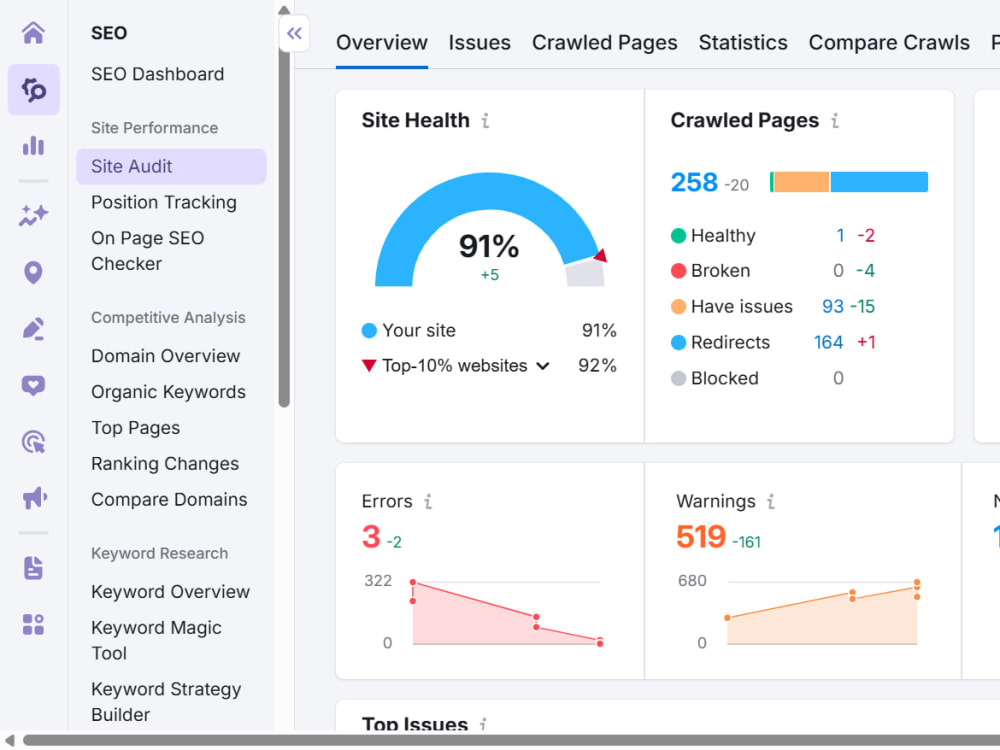Click the Errors count 3
Viewport: 1000px width, 750px height.
371,537
